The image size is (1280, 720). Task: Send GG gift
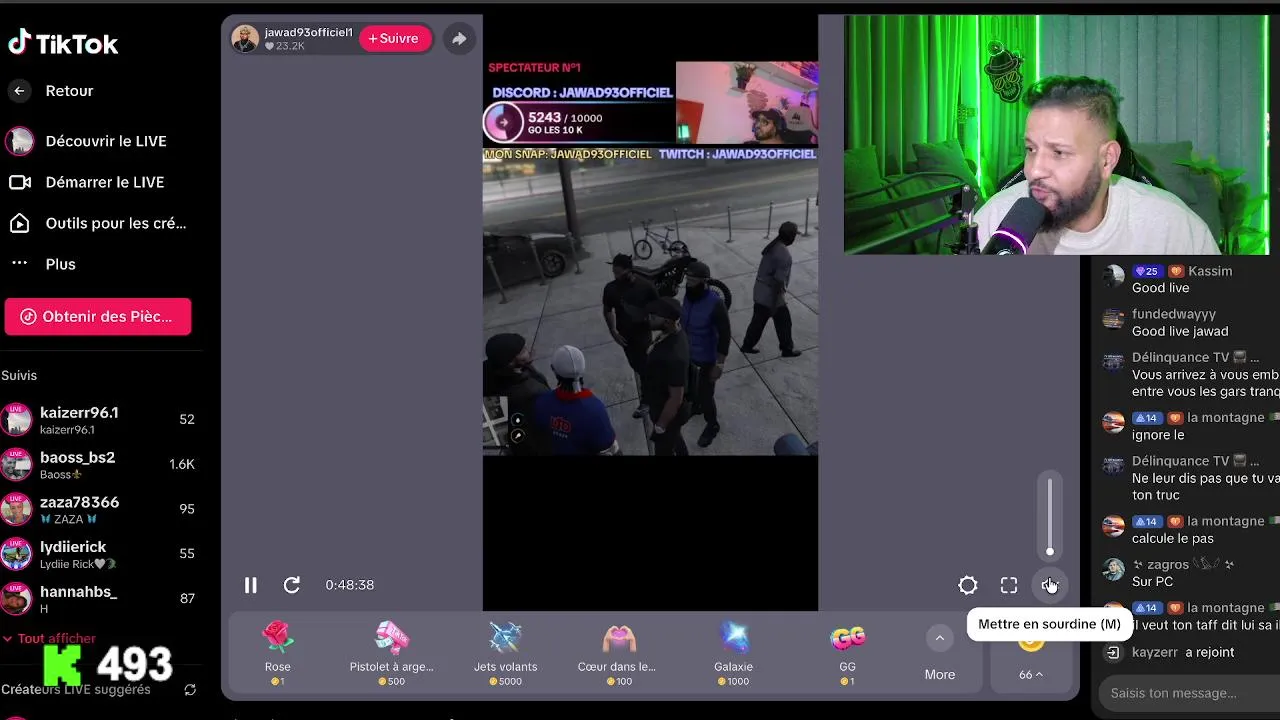click(847, 653)
